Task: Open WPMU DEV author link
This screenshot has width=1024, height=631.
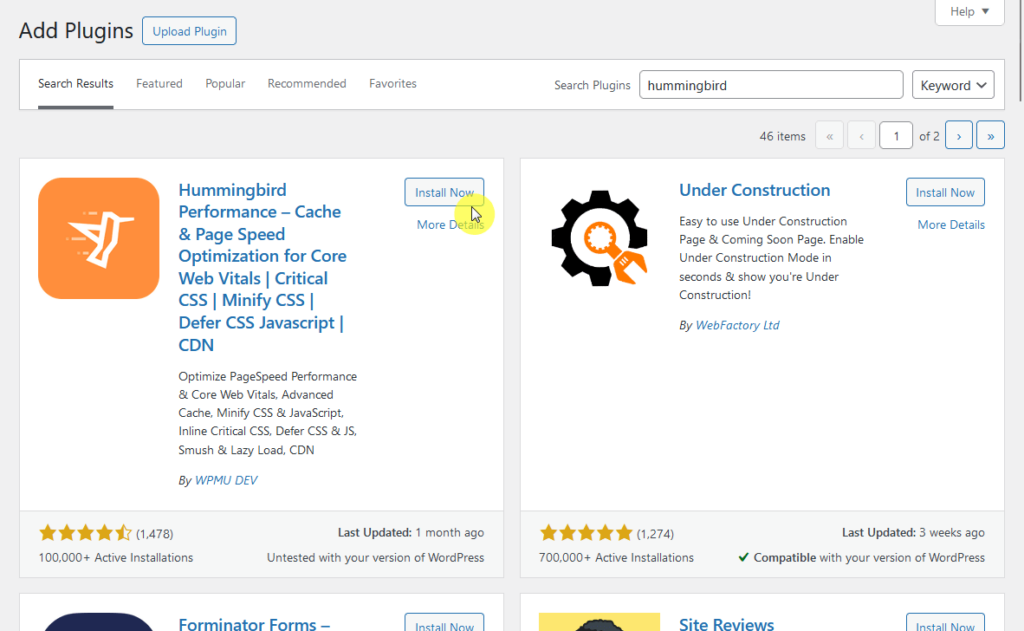Action: click(x=226, y=480)
